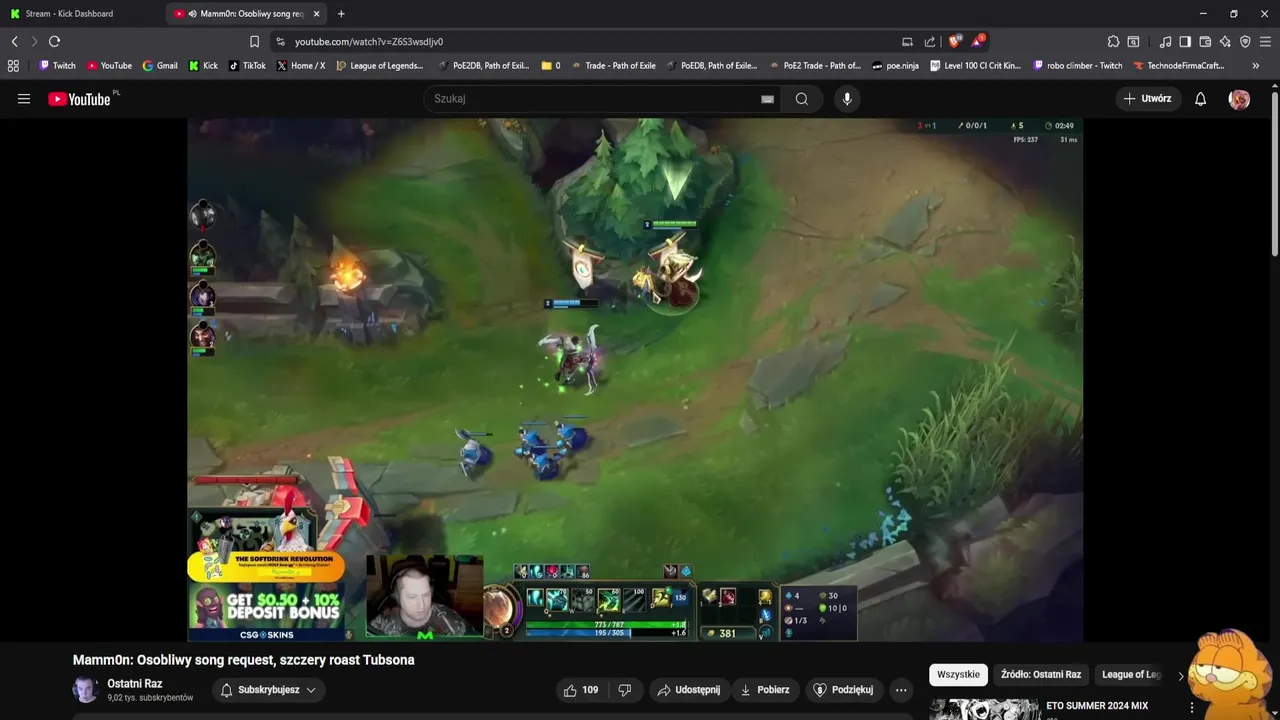Click the Podziękuj thanks button

(x=843, y=690)
